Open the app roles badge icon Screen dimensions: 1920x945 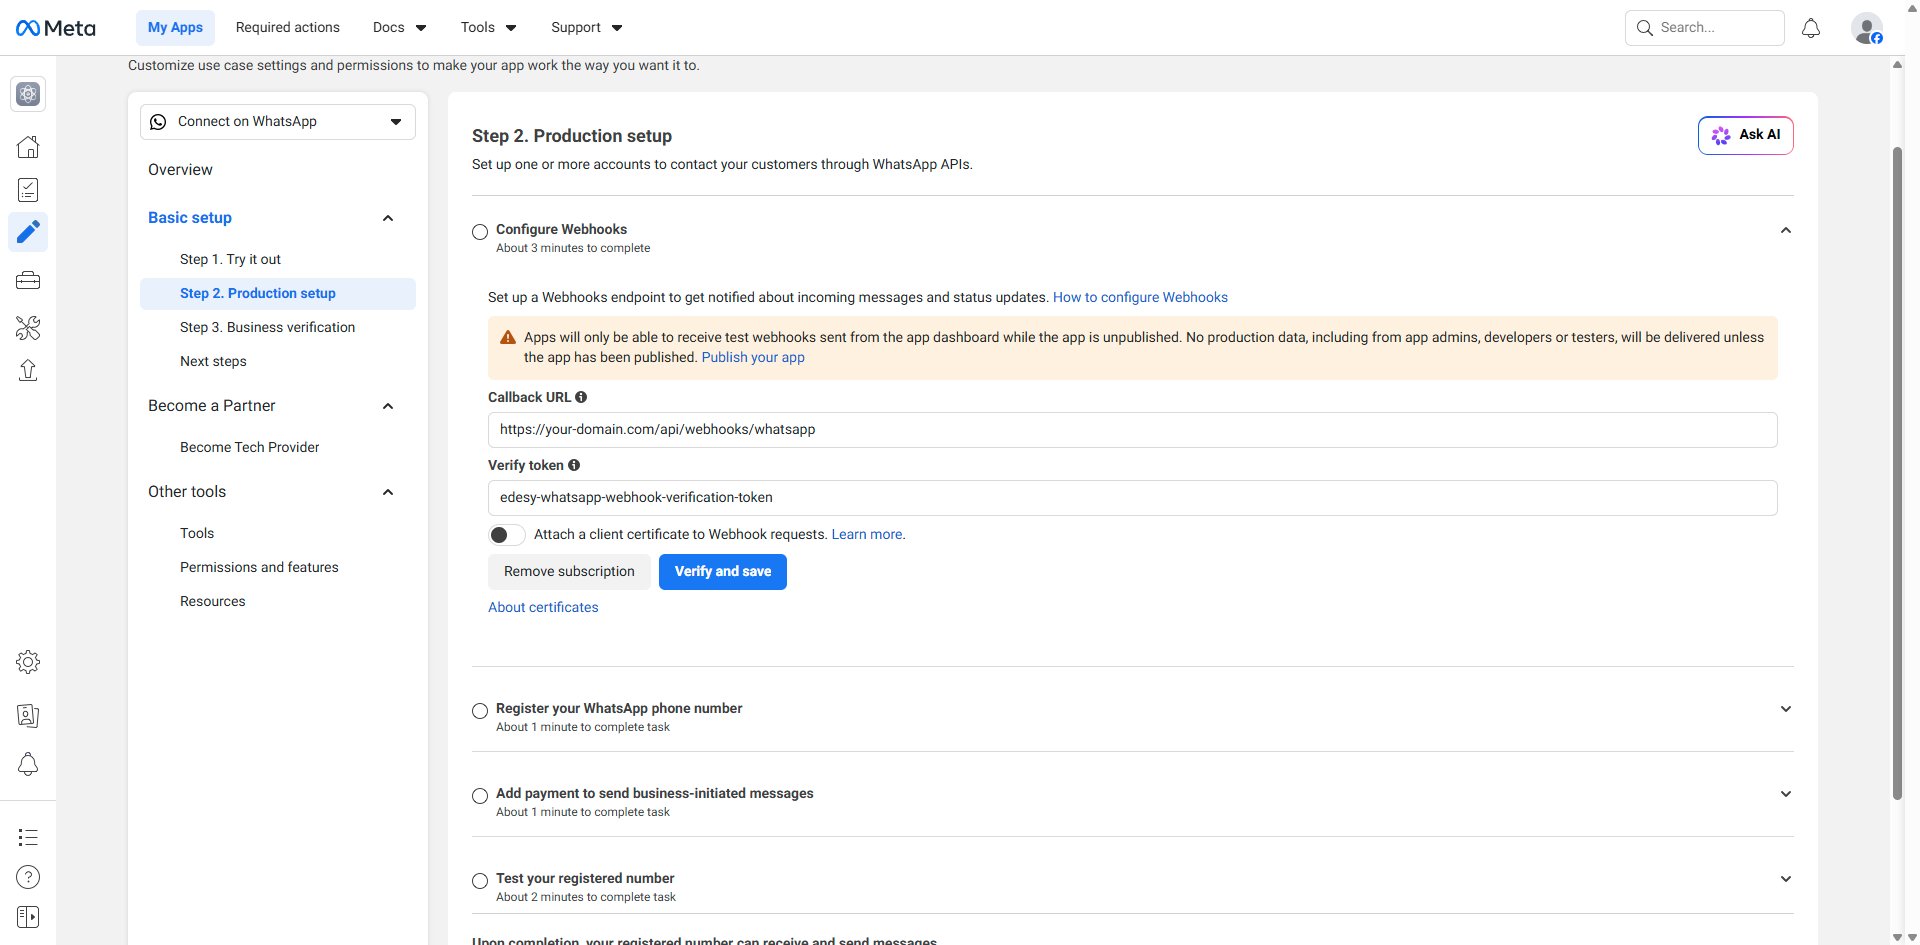[x=28, y=715]
